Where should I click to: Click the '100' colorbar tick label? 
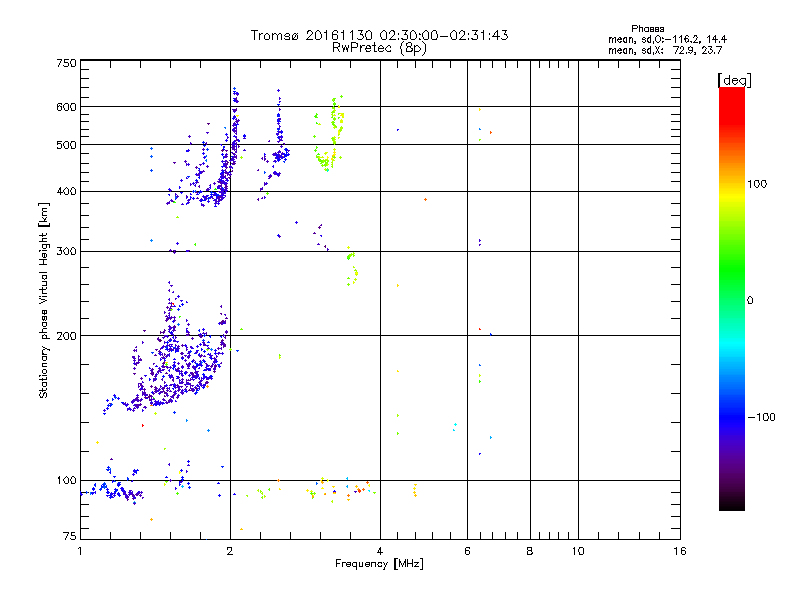coord(757,184)
